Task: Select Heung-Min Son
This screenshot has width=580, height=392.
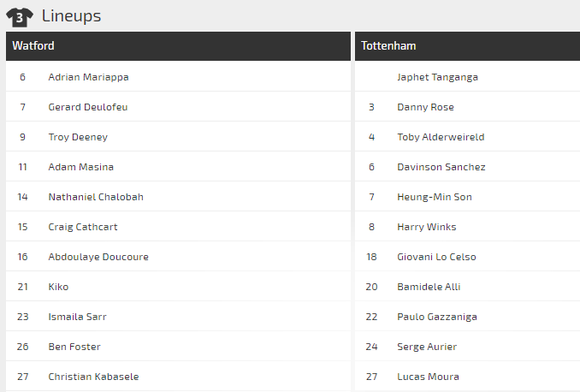Action: (x=435, y=197)
